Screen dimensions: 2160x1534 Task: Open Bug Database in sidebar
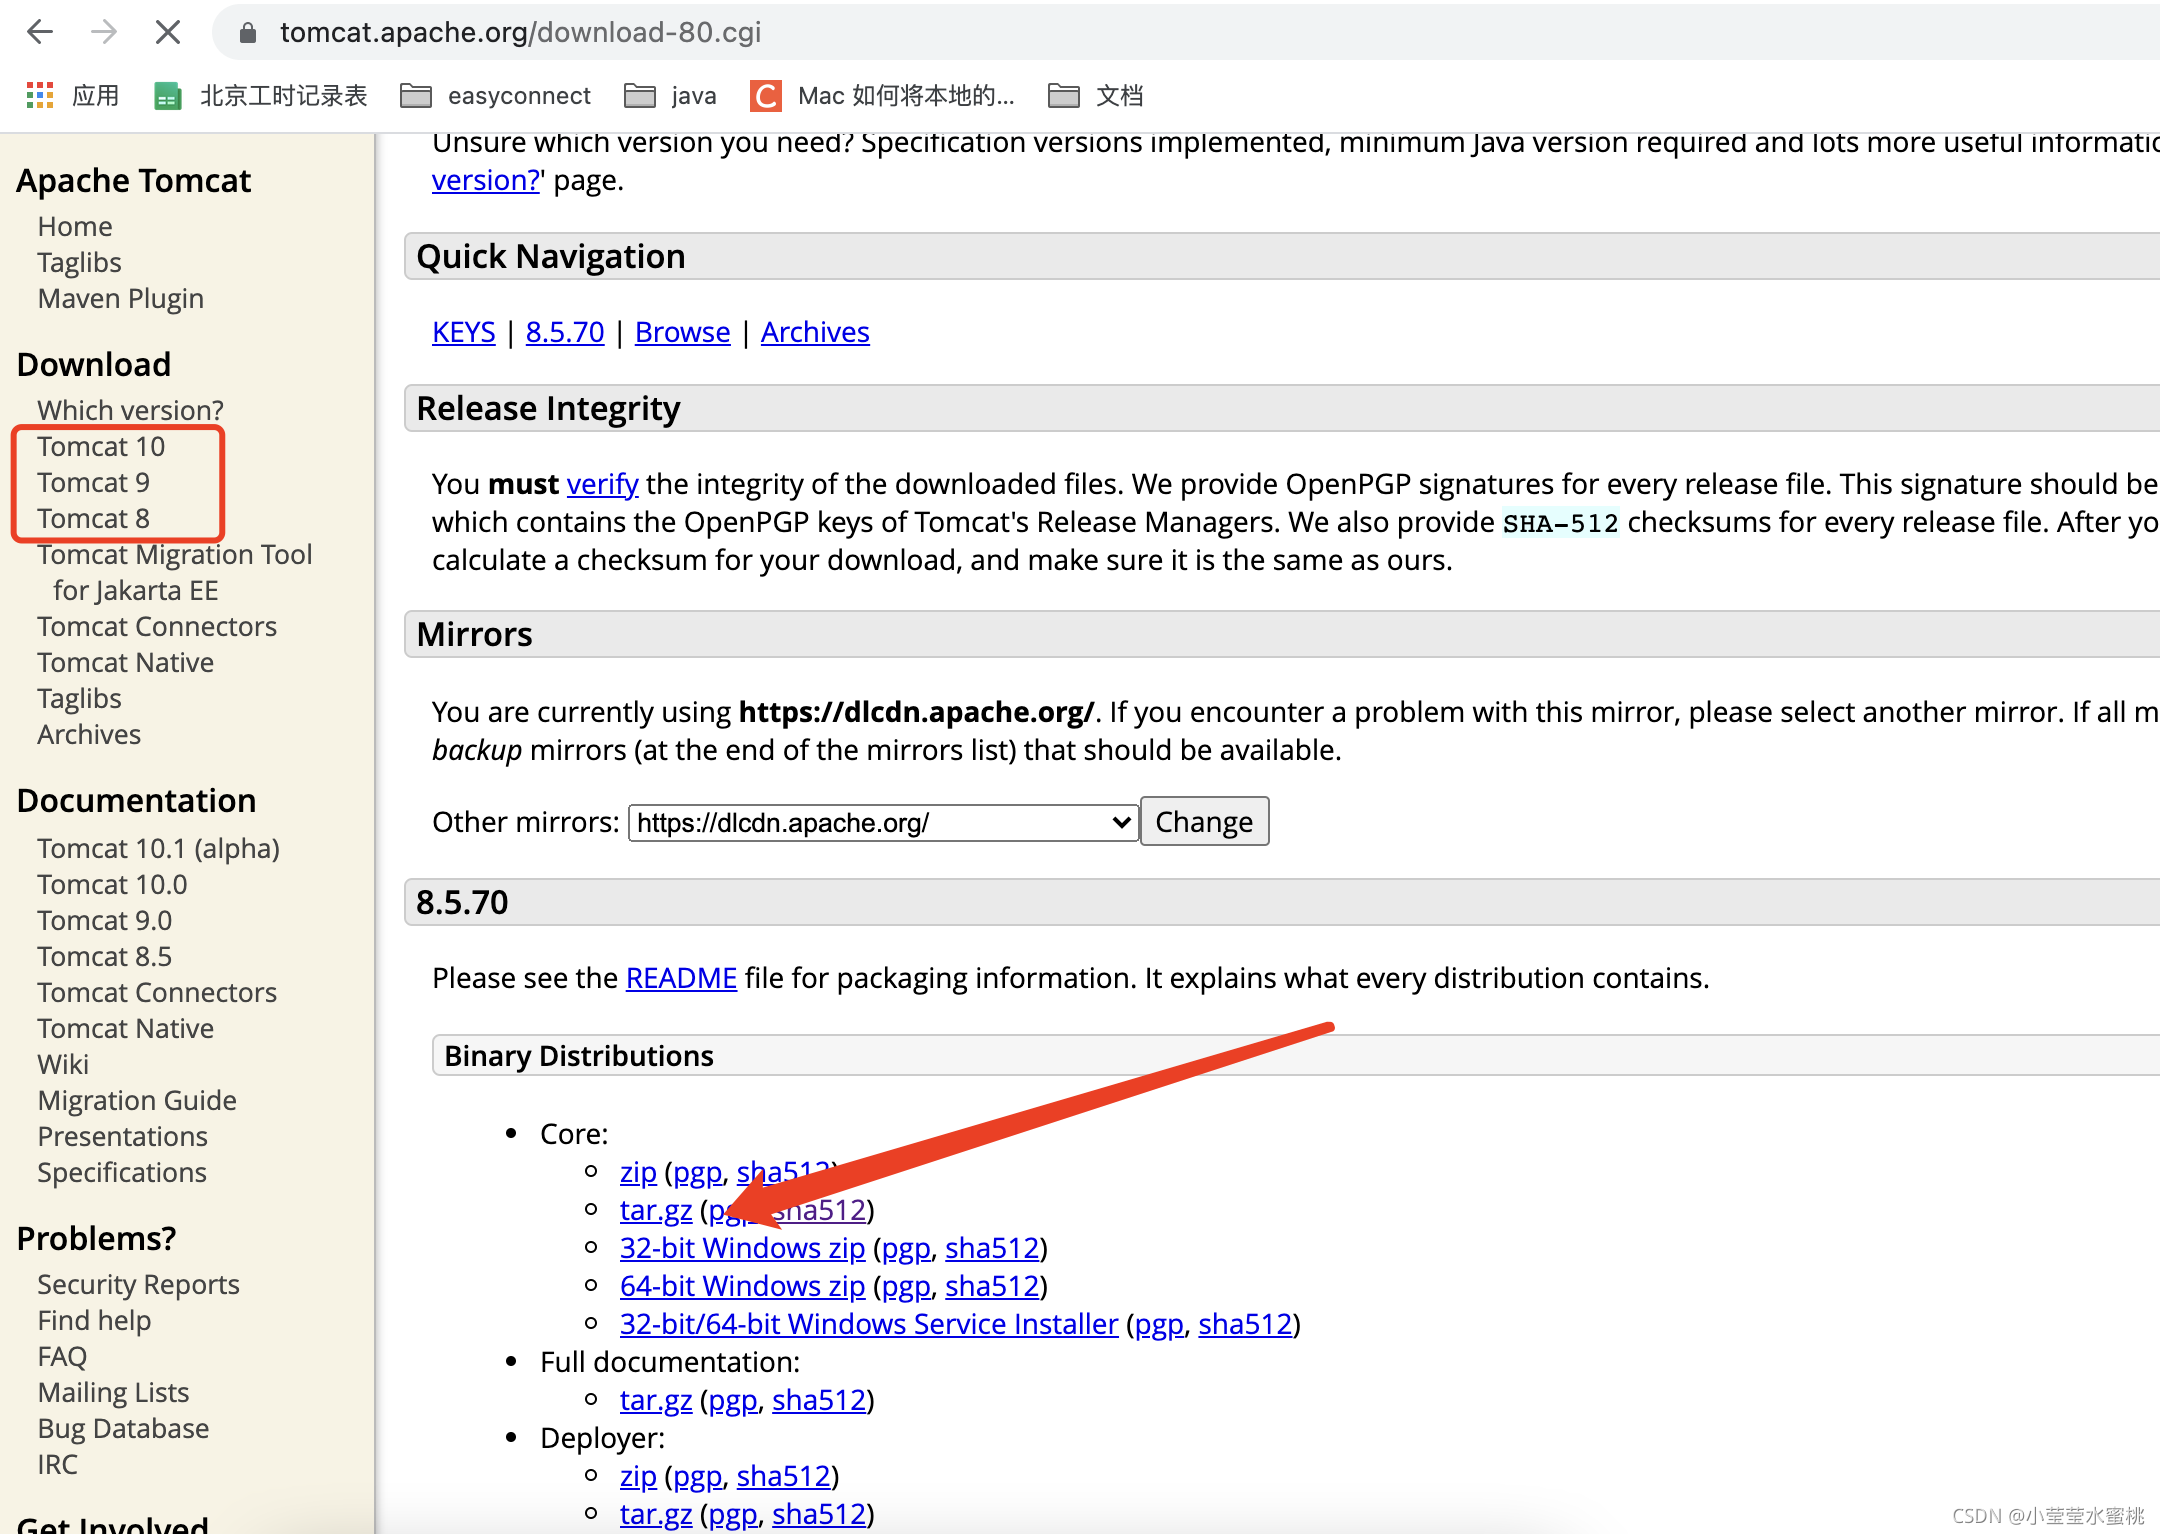(123, 1429)
